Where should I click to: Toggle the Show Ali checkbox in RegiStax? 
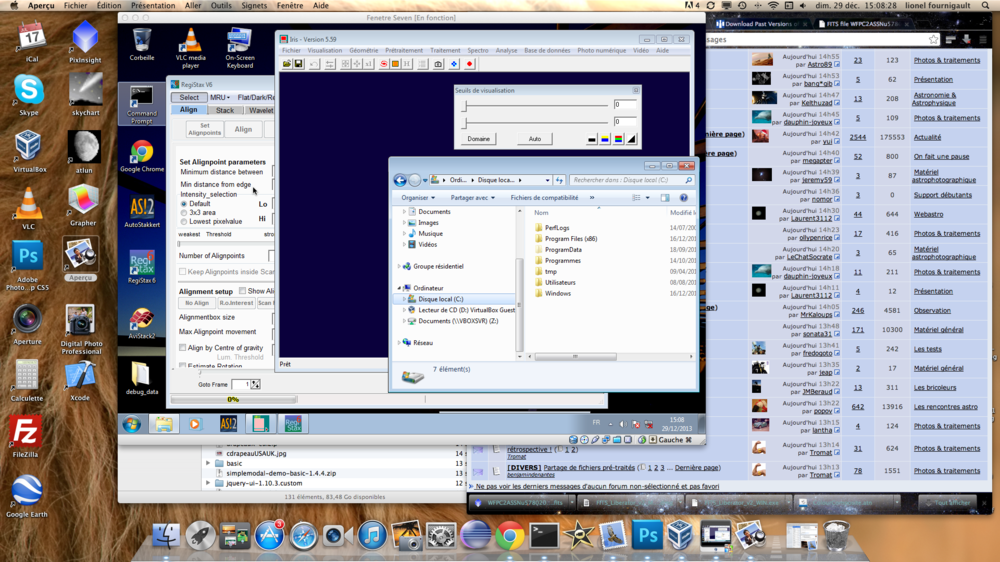(x=242, y=291)
